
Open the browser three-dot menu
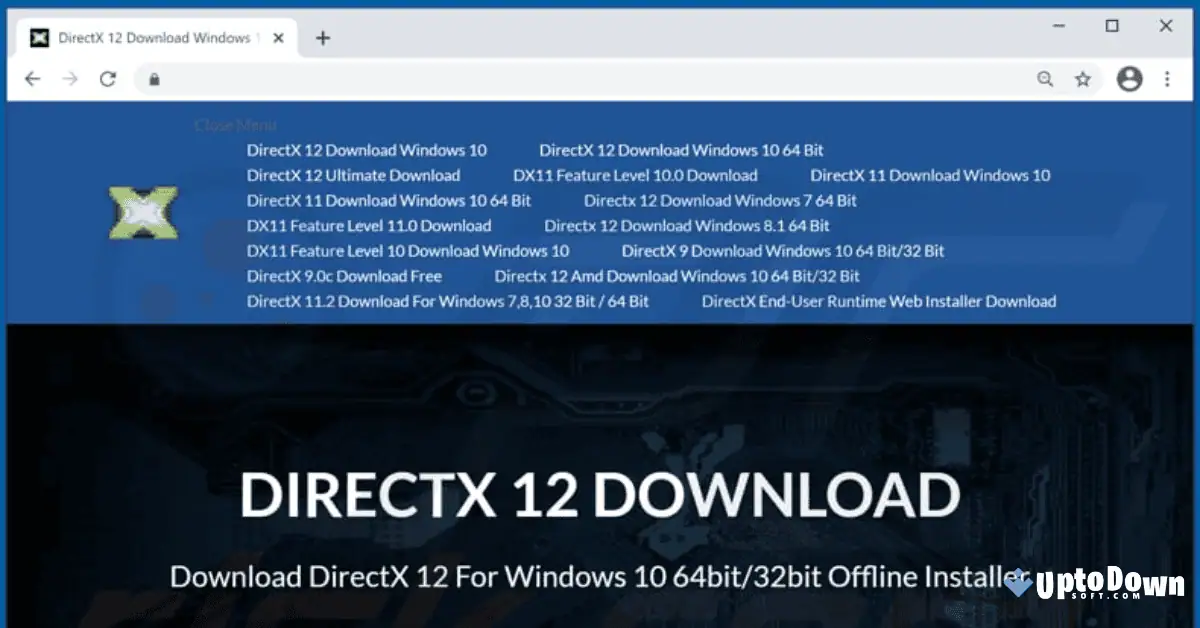pyautogui.click(x=1167, y=78)
